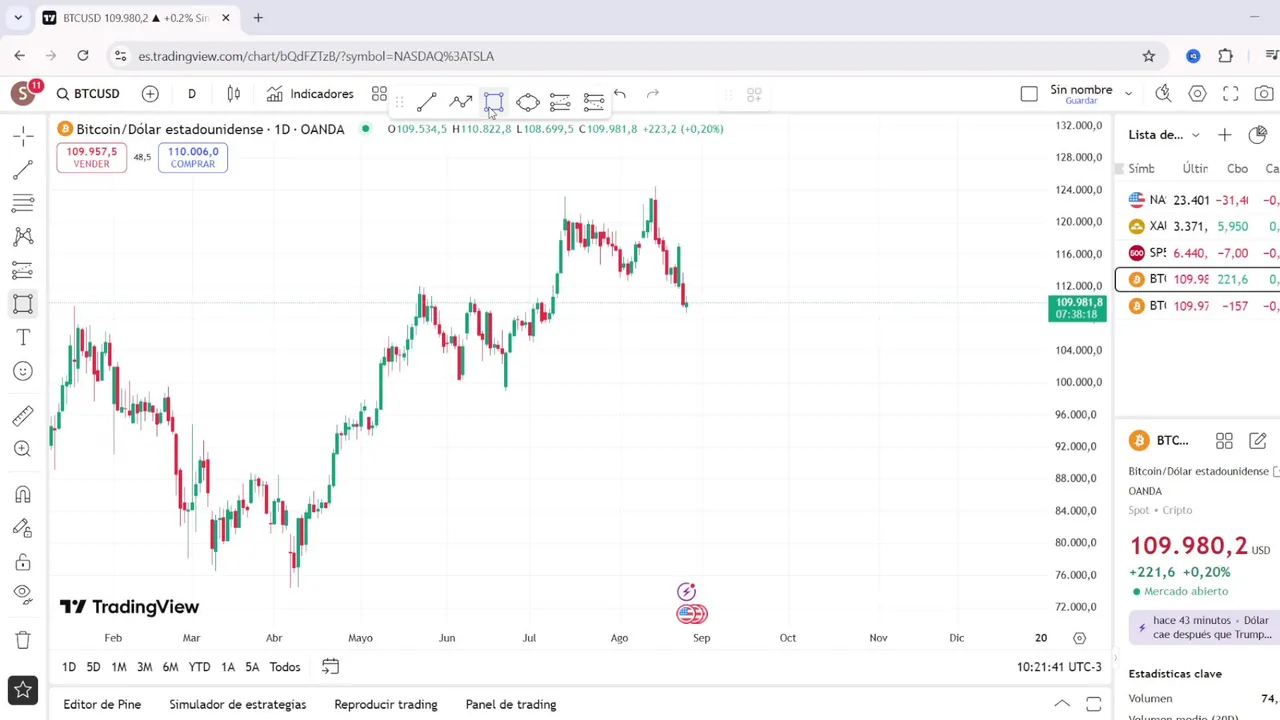
Task: Select the Text annotation tool
Action: pyautogui.click(x=23, y=338)
